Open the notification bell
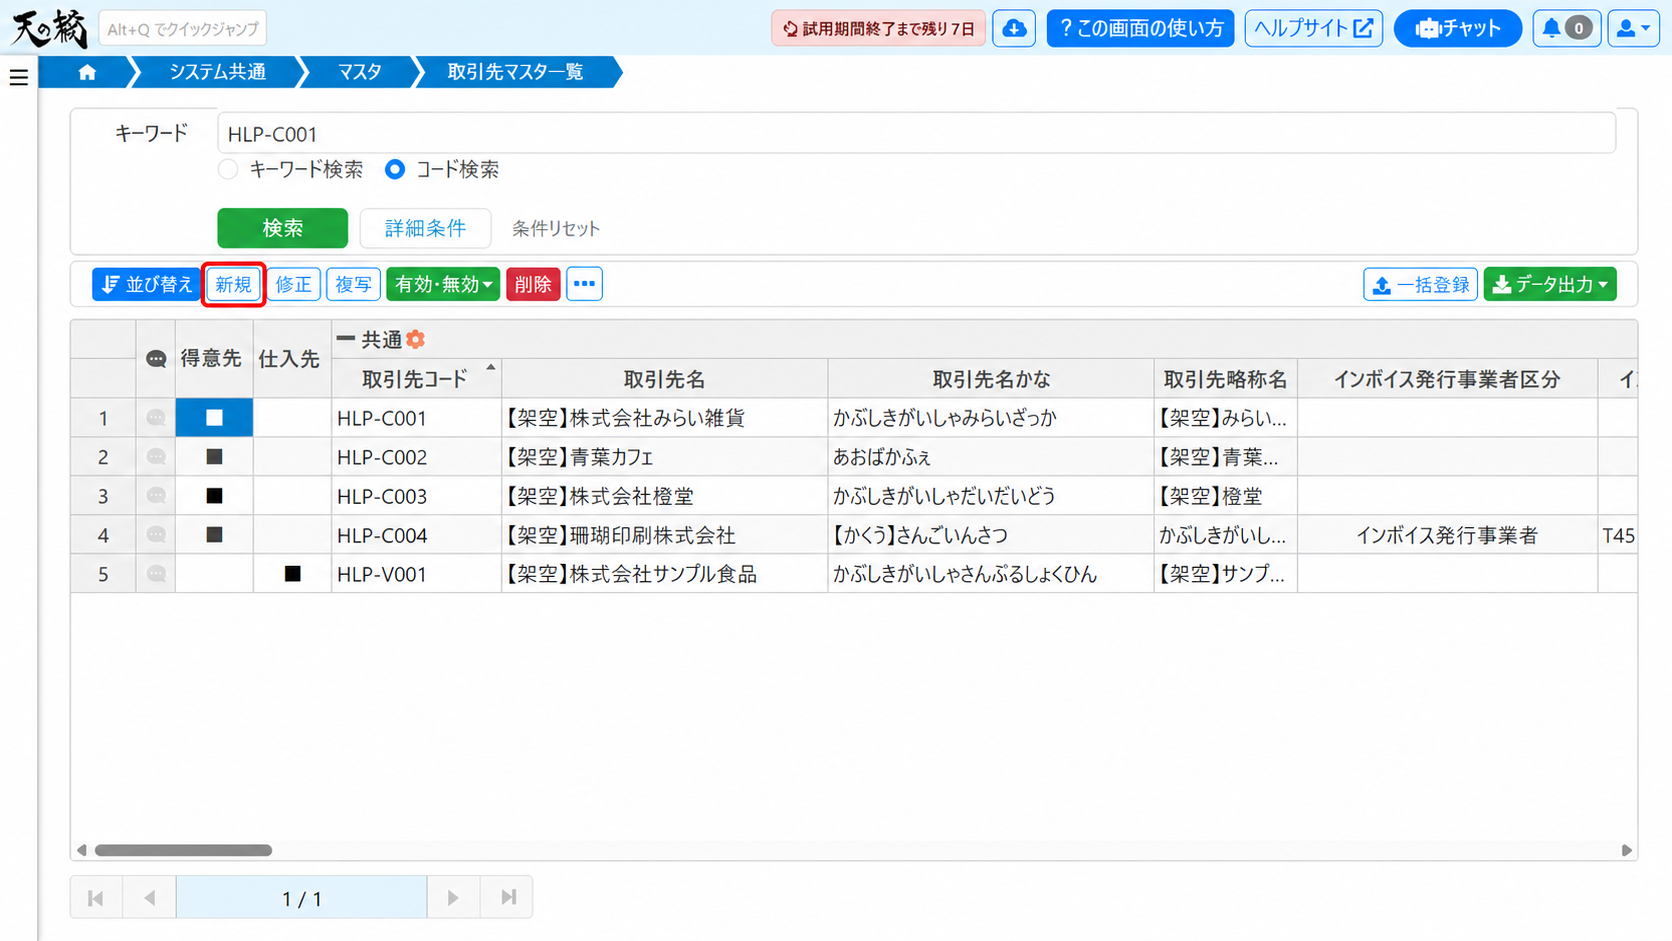This screenshot has height=941, width=1672. tap(1566, 28)
